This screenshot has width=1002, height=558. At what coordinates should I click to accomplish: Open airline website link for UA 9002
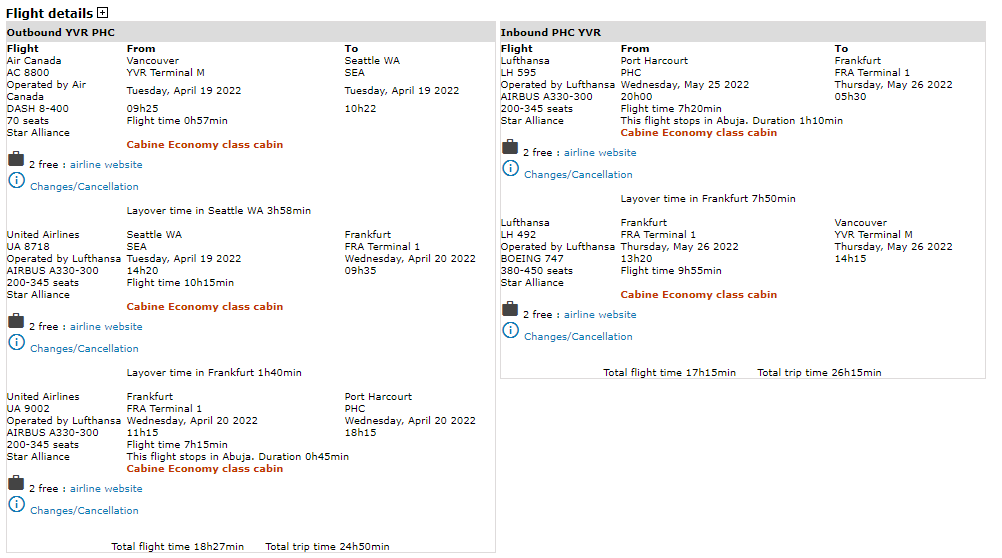pyautogui.click(x=106, y=489)
